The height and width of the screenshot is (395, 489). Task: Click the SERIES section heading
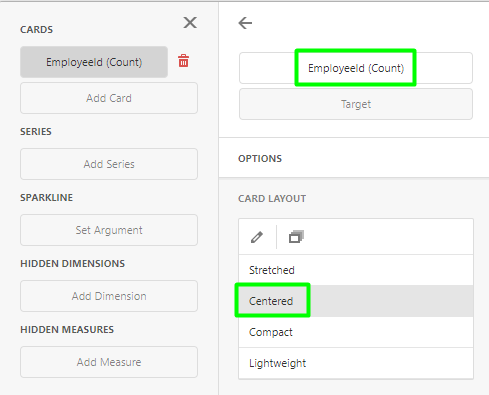coord(36,132)
